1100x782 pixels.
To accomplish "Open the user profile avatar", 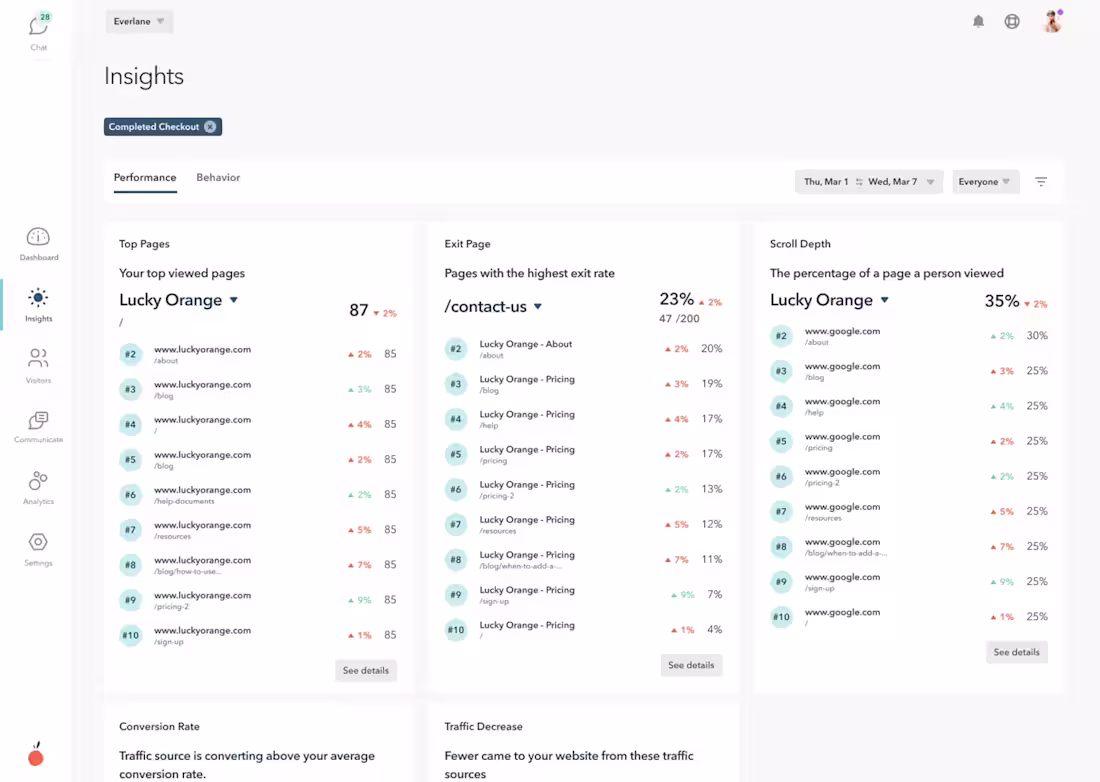I will [1052, 21].
